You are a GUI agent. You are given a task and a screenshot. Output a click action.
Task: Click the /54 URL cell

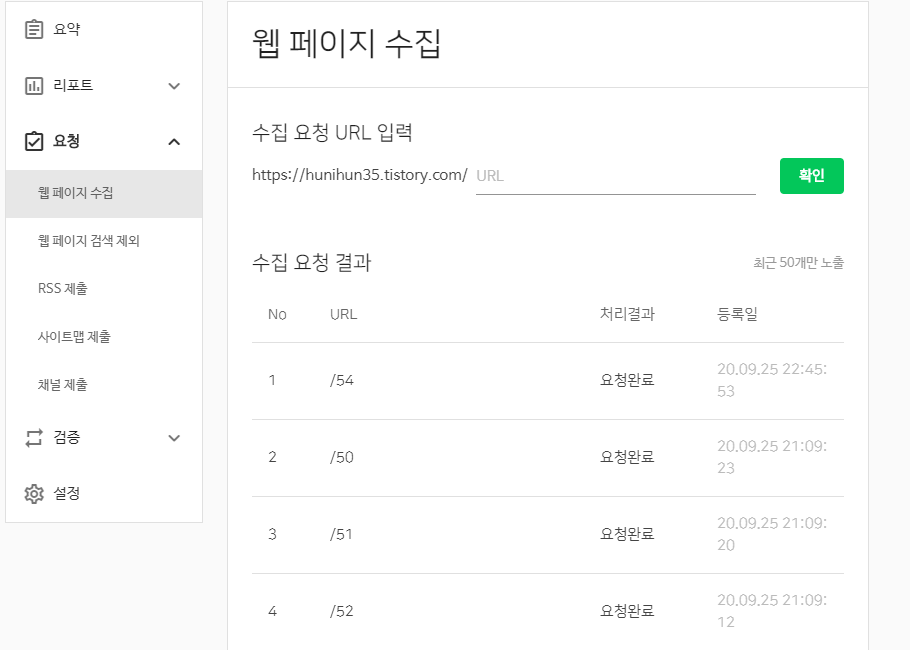(342, 381)
